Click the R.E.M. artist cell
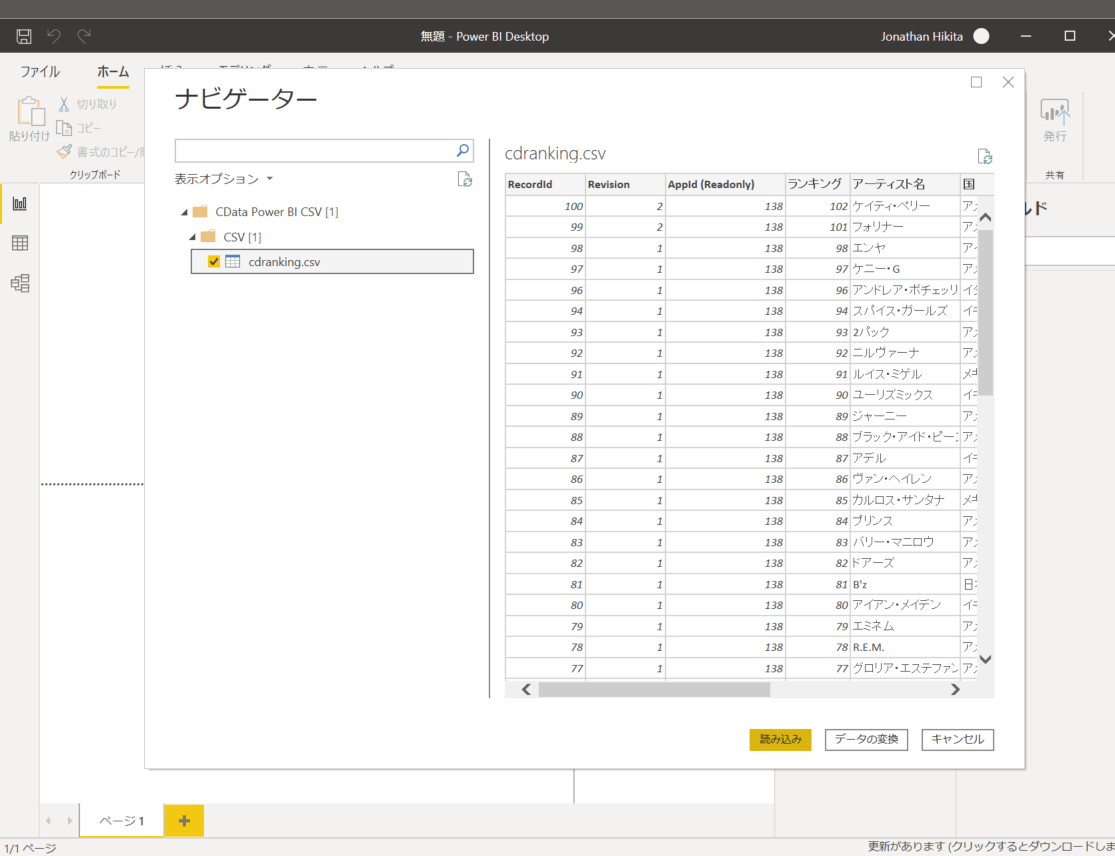 point(905,648)
